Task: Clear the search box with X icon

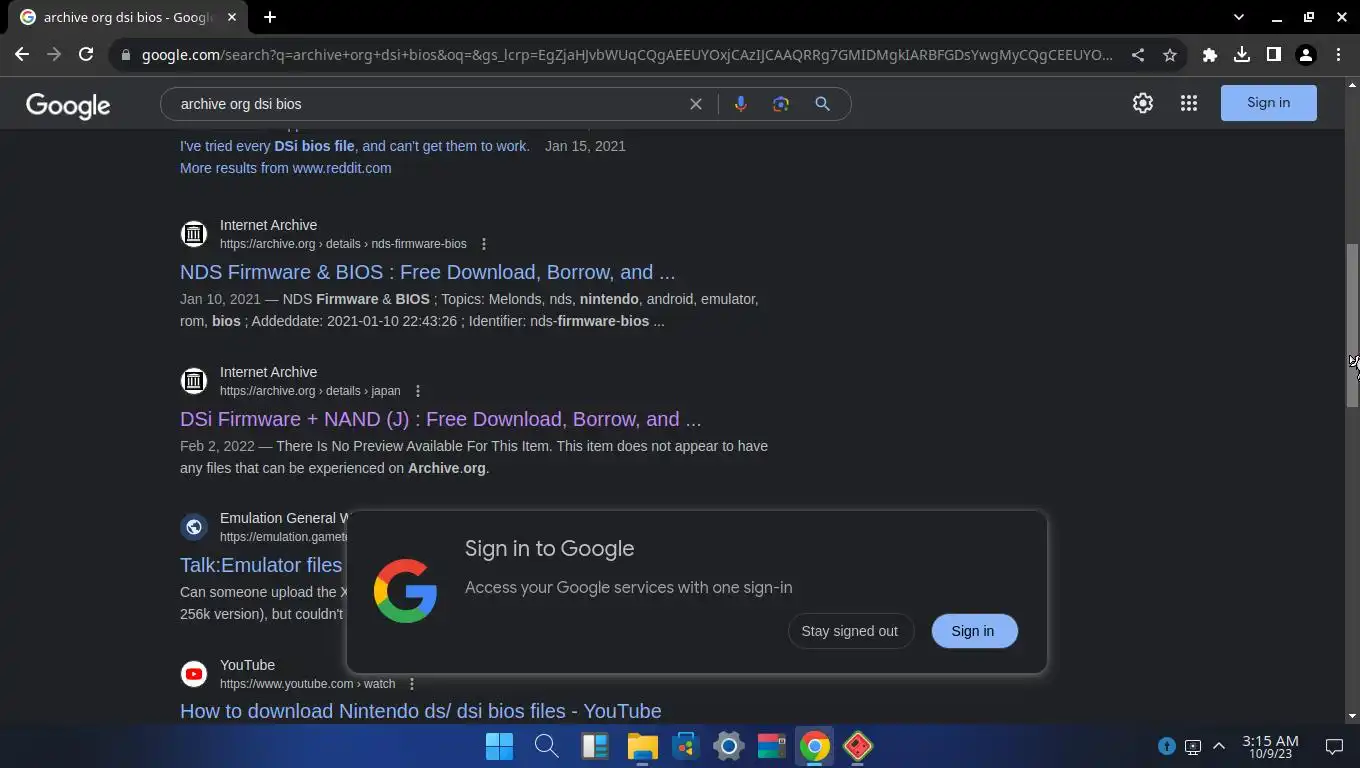Action: tap(696, 104)
